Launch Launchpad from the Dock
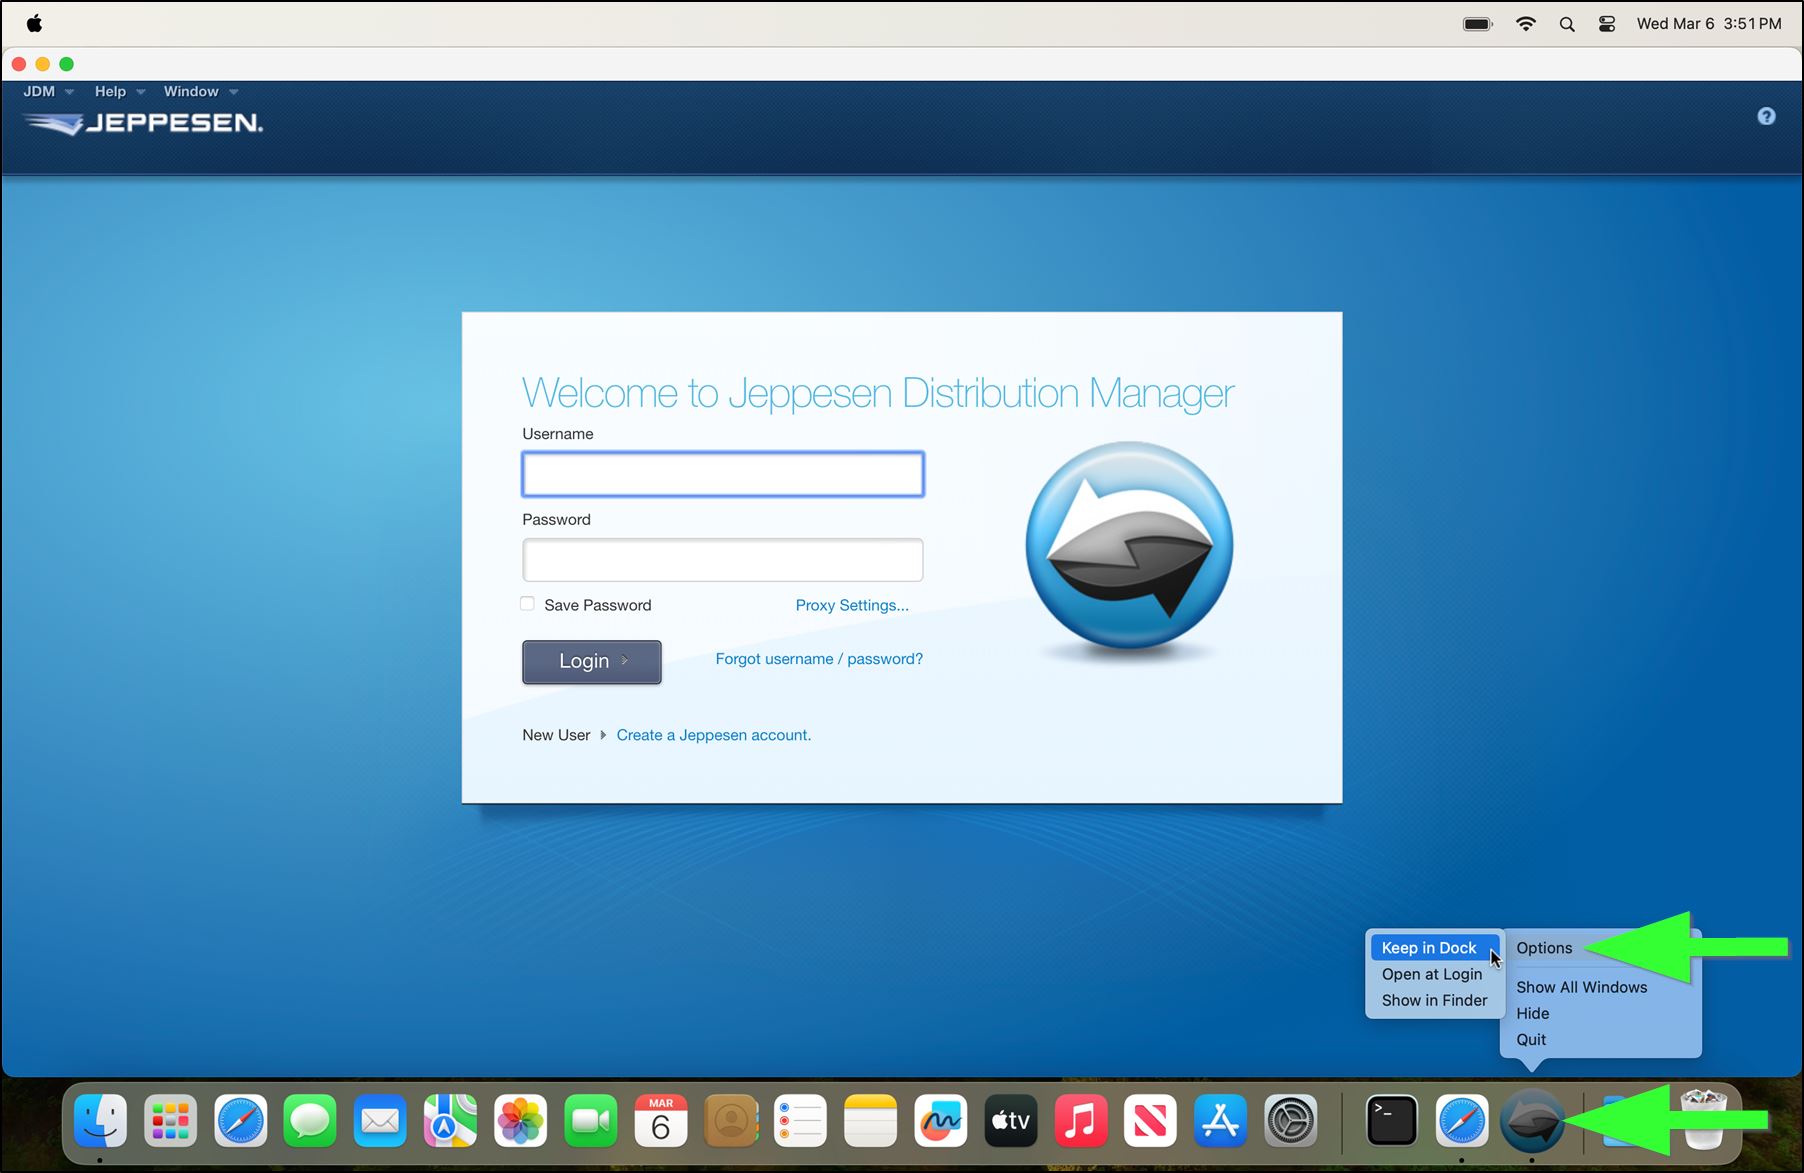 point(170,1121)
